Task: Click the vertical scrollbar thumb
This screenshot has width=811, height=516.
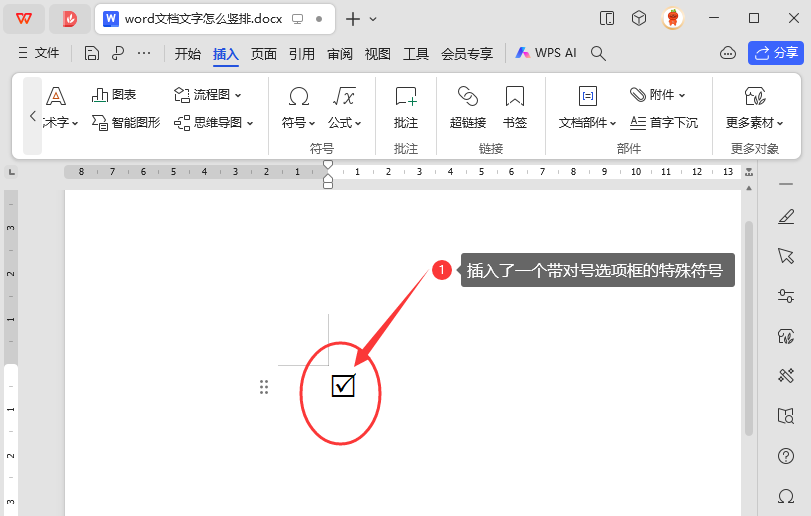Action: click(x=749, y=328)
